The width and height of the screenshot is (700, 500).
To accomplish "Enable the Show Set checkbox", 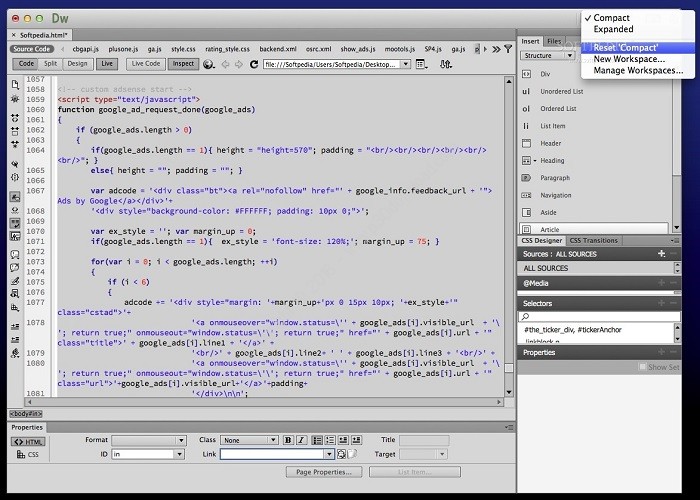I will (x=643, y=367).
